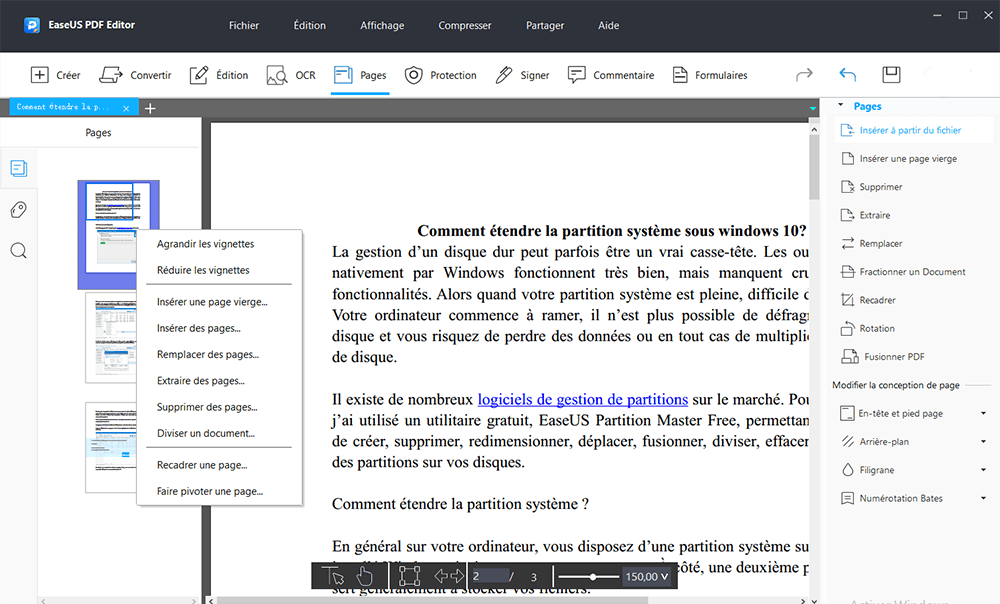1000x604 pixels.
Task: Open the tab list dropdown arrow
Action: pyautogui.click(x=812, y=108)
